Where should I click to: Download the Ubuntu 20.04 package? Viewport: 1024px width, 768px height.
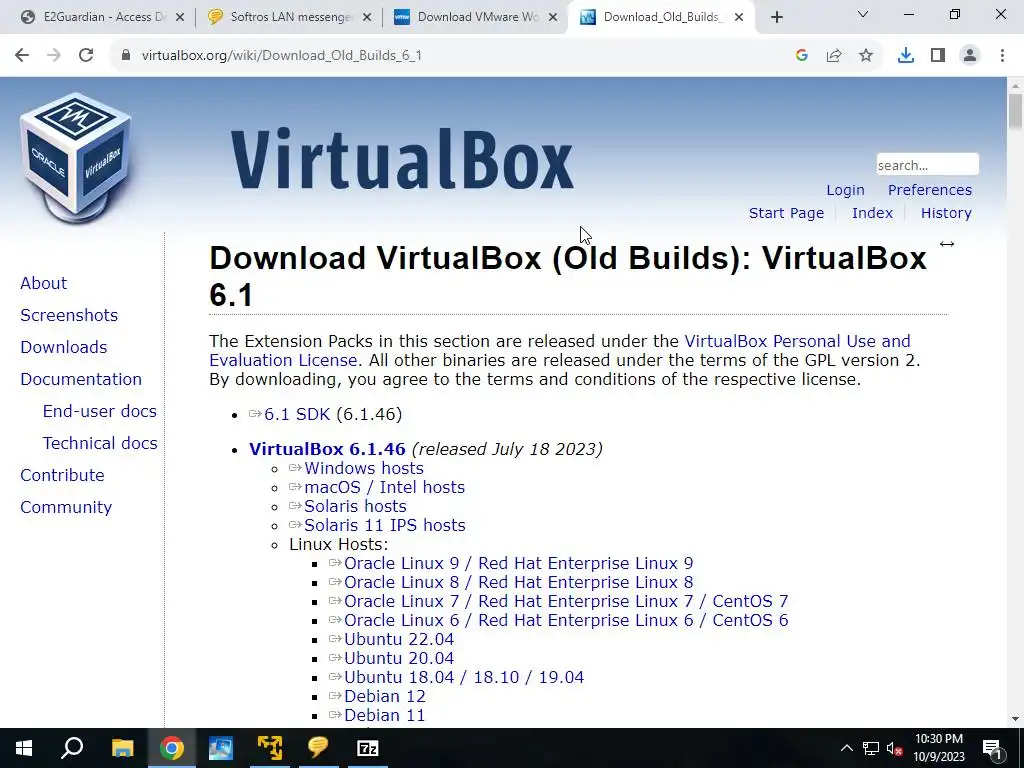click(x=398, y=658)
